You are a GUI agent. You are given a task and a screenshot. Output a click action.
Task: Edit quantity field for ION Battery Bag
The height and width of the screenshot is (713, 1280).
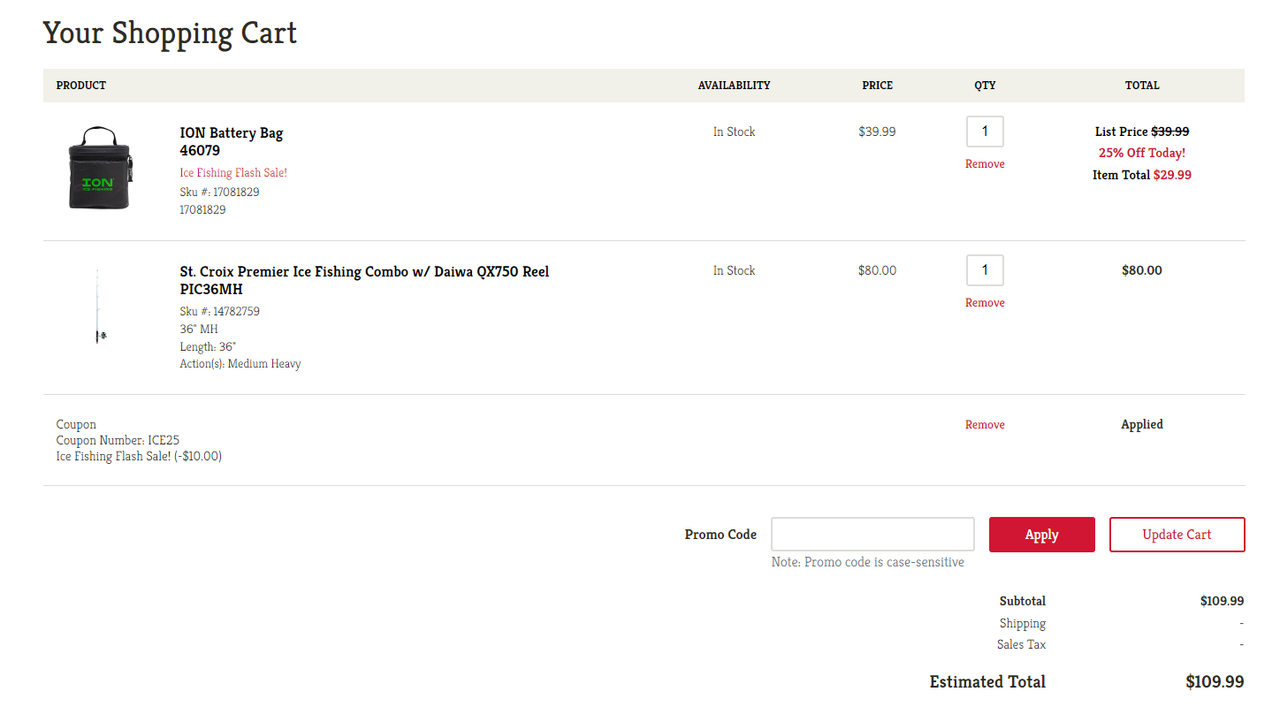985,131
